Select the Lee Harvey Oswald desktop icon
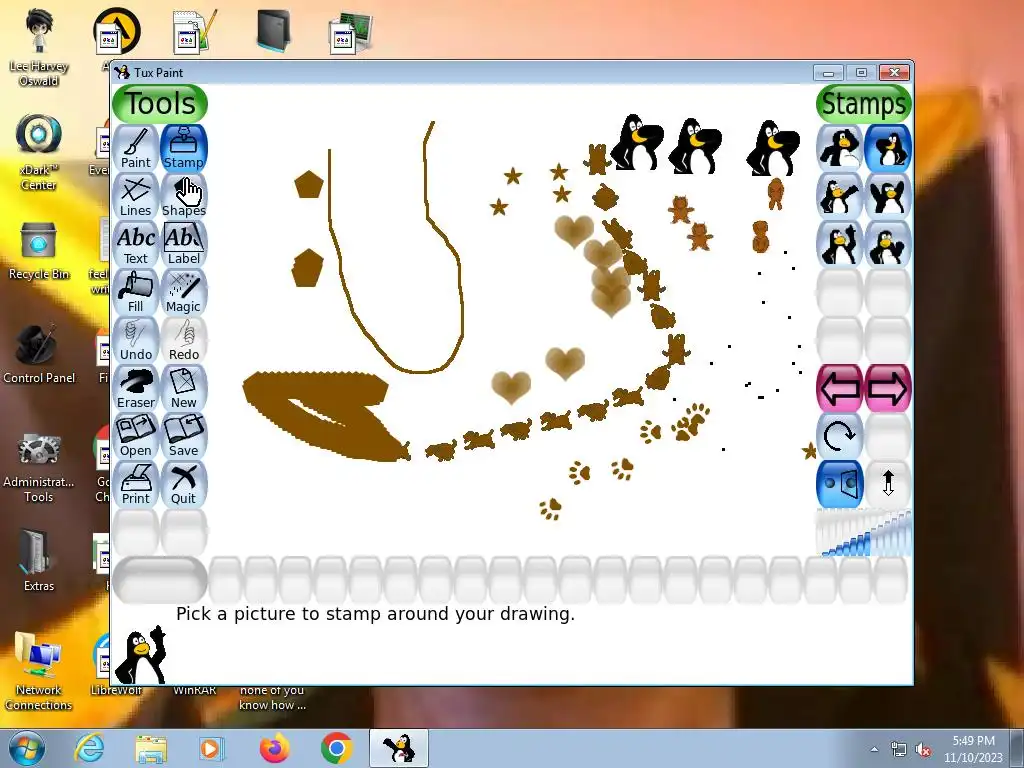The height and width of the screenshot is (768, 1024). pos(39,47)
